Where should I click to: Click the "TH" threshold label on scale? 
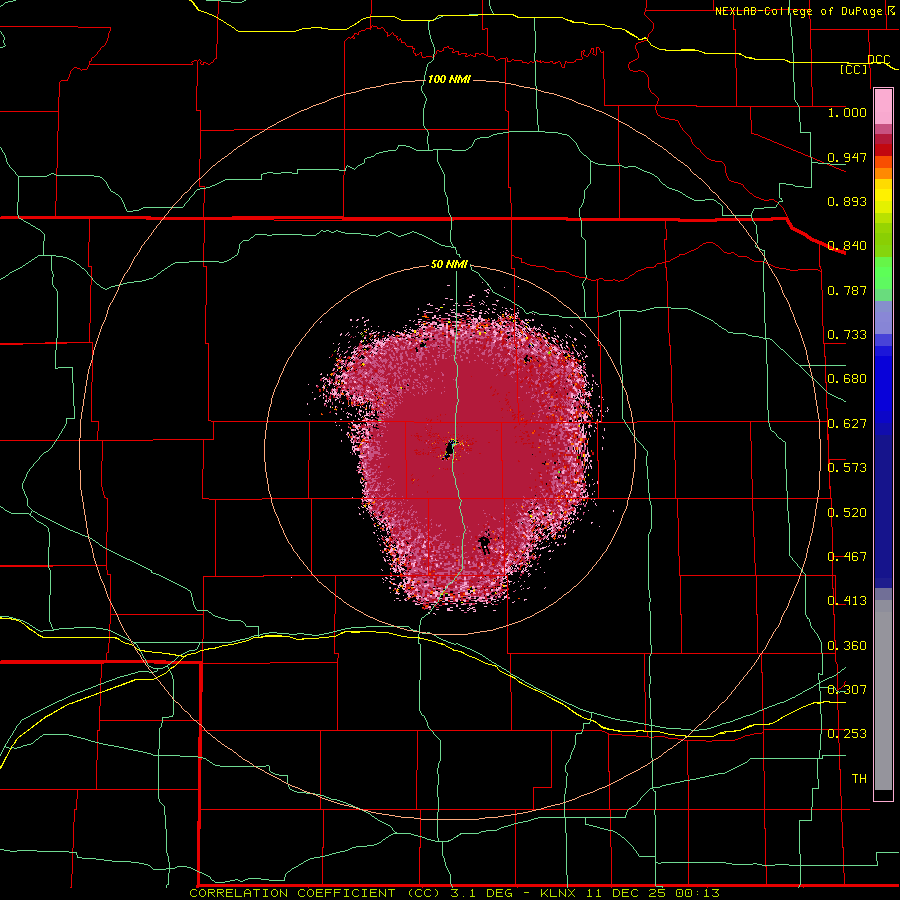859,779
